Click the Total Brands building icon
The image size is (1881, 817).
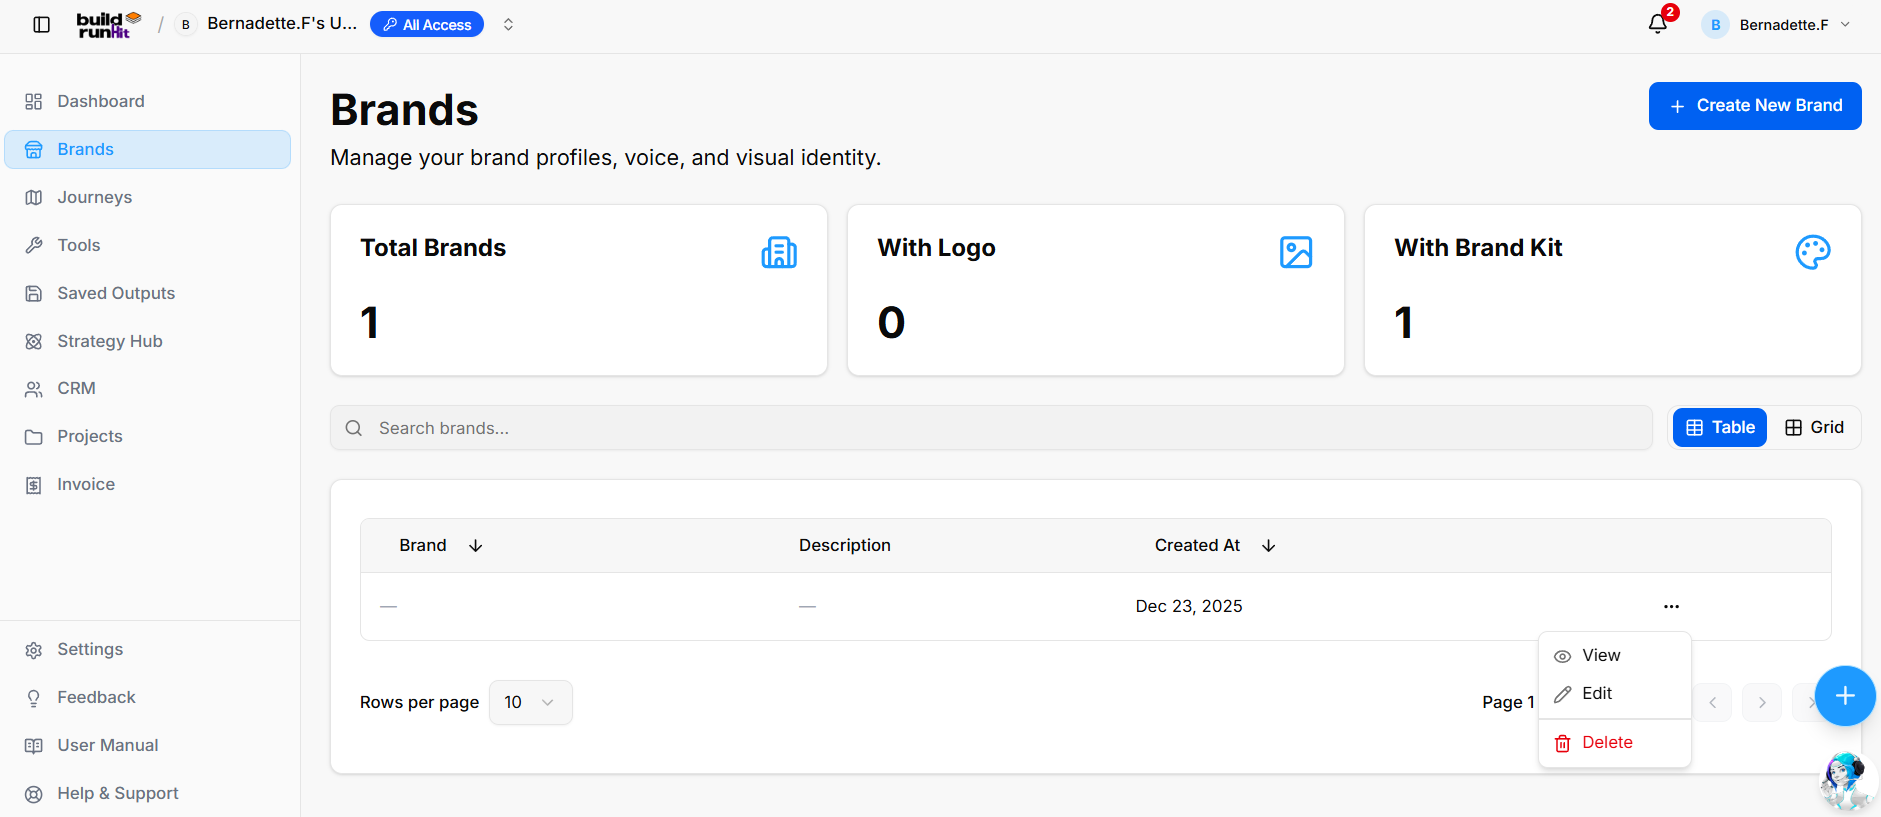[779, 252]
